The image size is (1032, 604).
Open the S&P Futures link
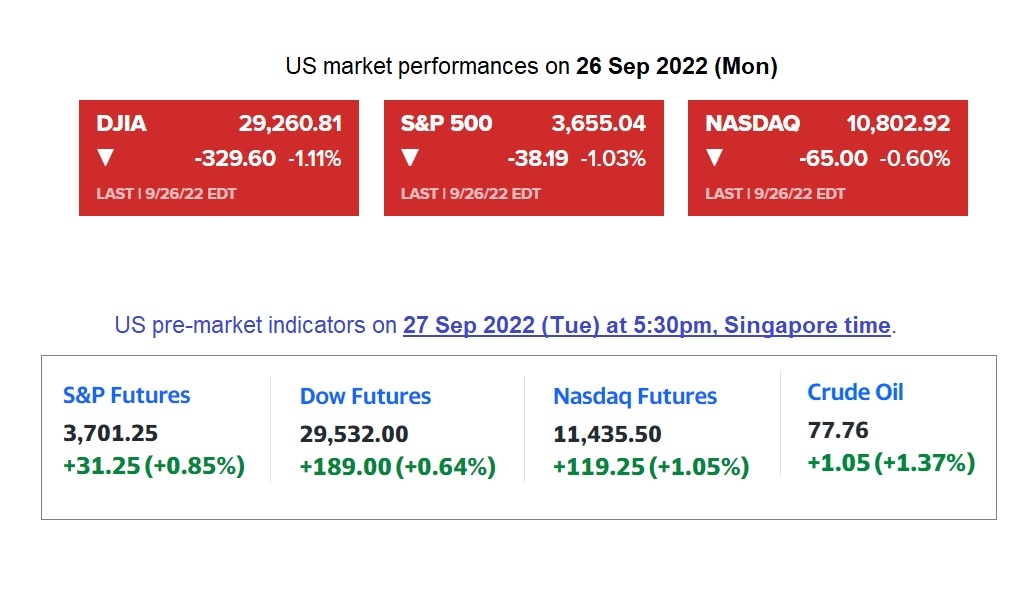tap(126, 395)
